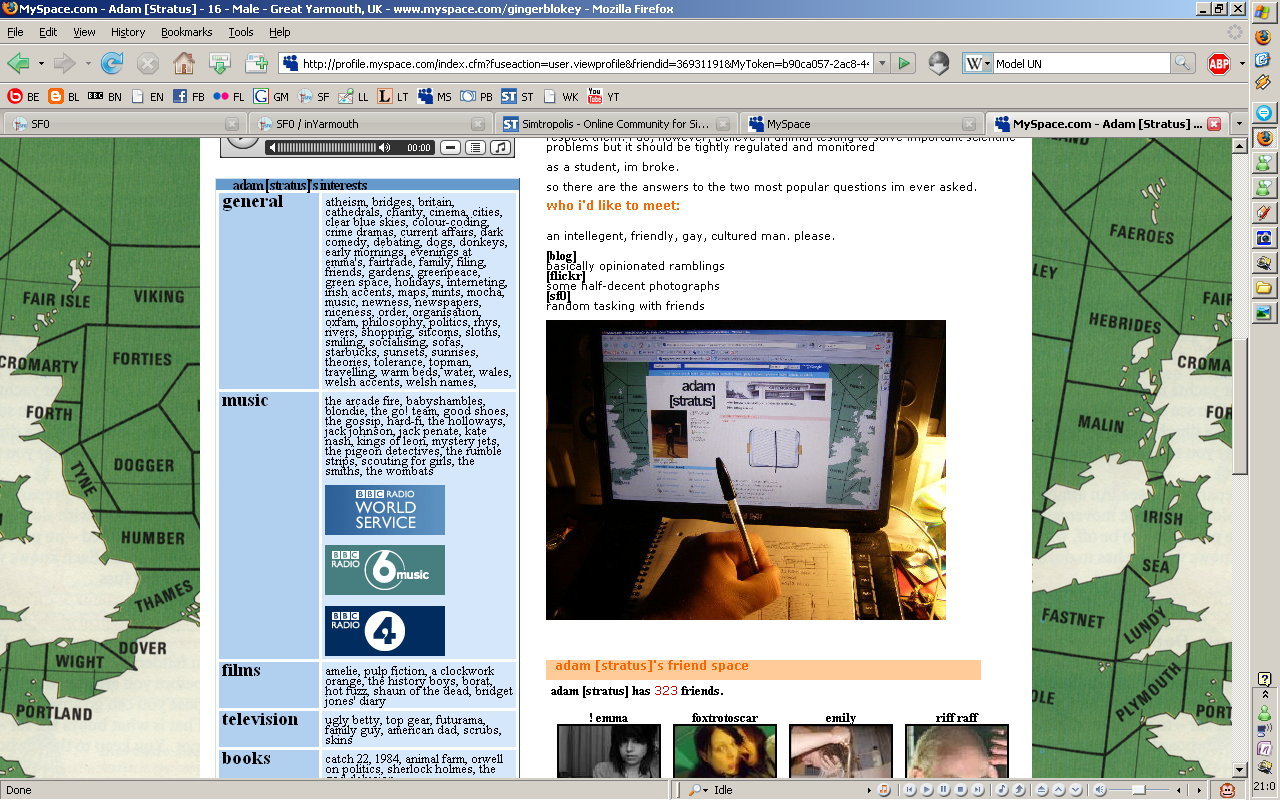Screen dimensions: 1280x800
Task: Click the BBC Radio 6 Music banner
Action: coord(385,570)
